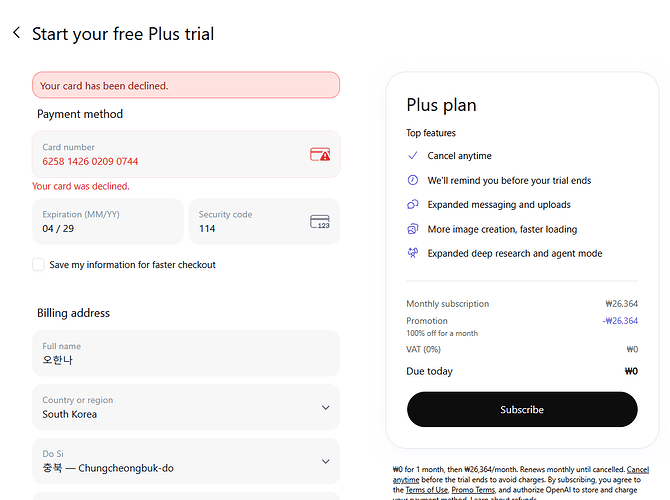
Task: Click the back arrow icon
Action: click(x=16, y=33)
